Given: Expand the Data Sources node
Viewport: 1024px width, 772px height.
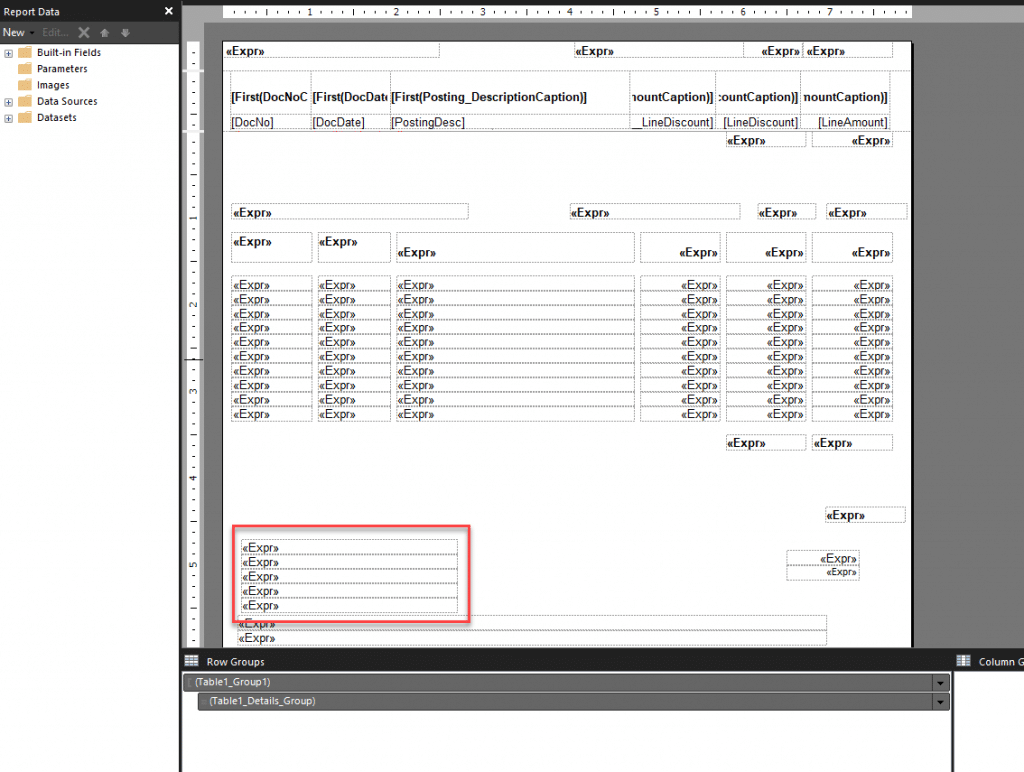Looking at the screenshot, I should click(x=8, y=102).
